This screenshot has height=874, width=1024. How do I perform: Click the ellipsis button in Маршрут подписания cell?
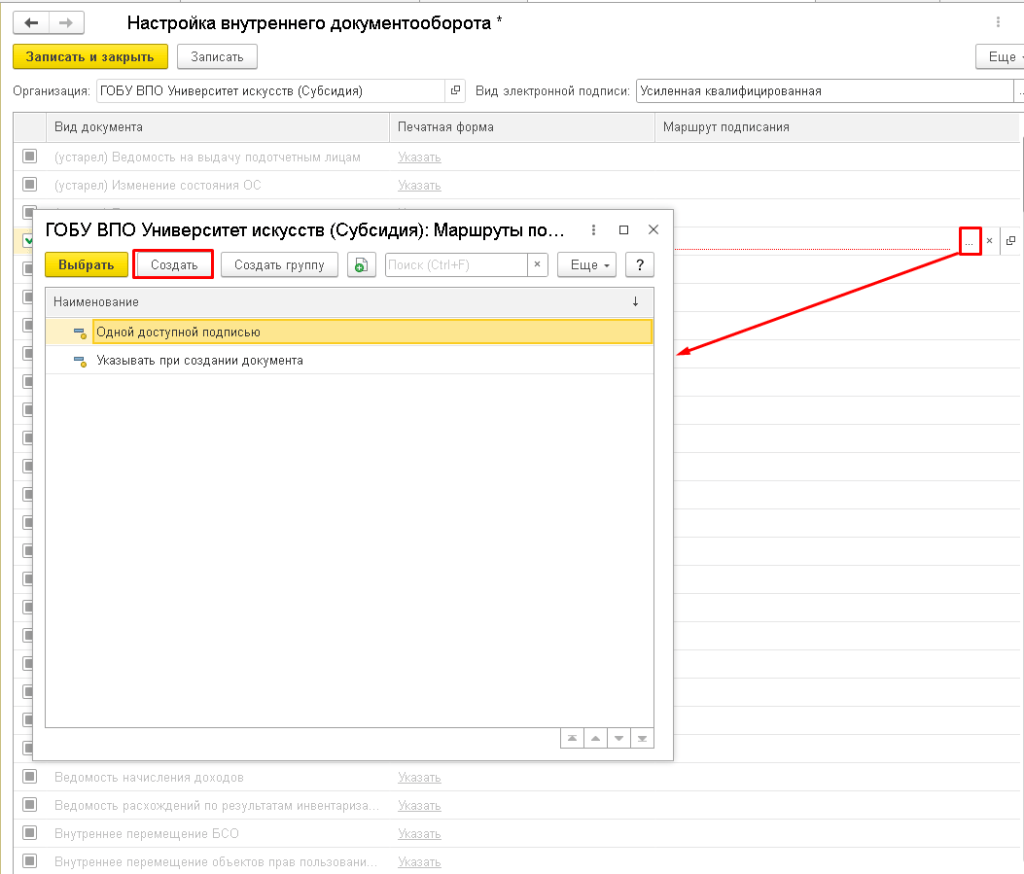pyautogui.click(x=968, y=241)
